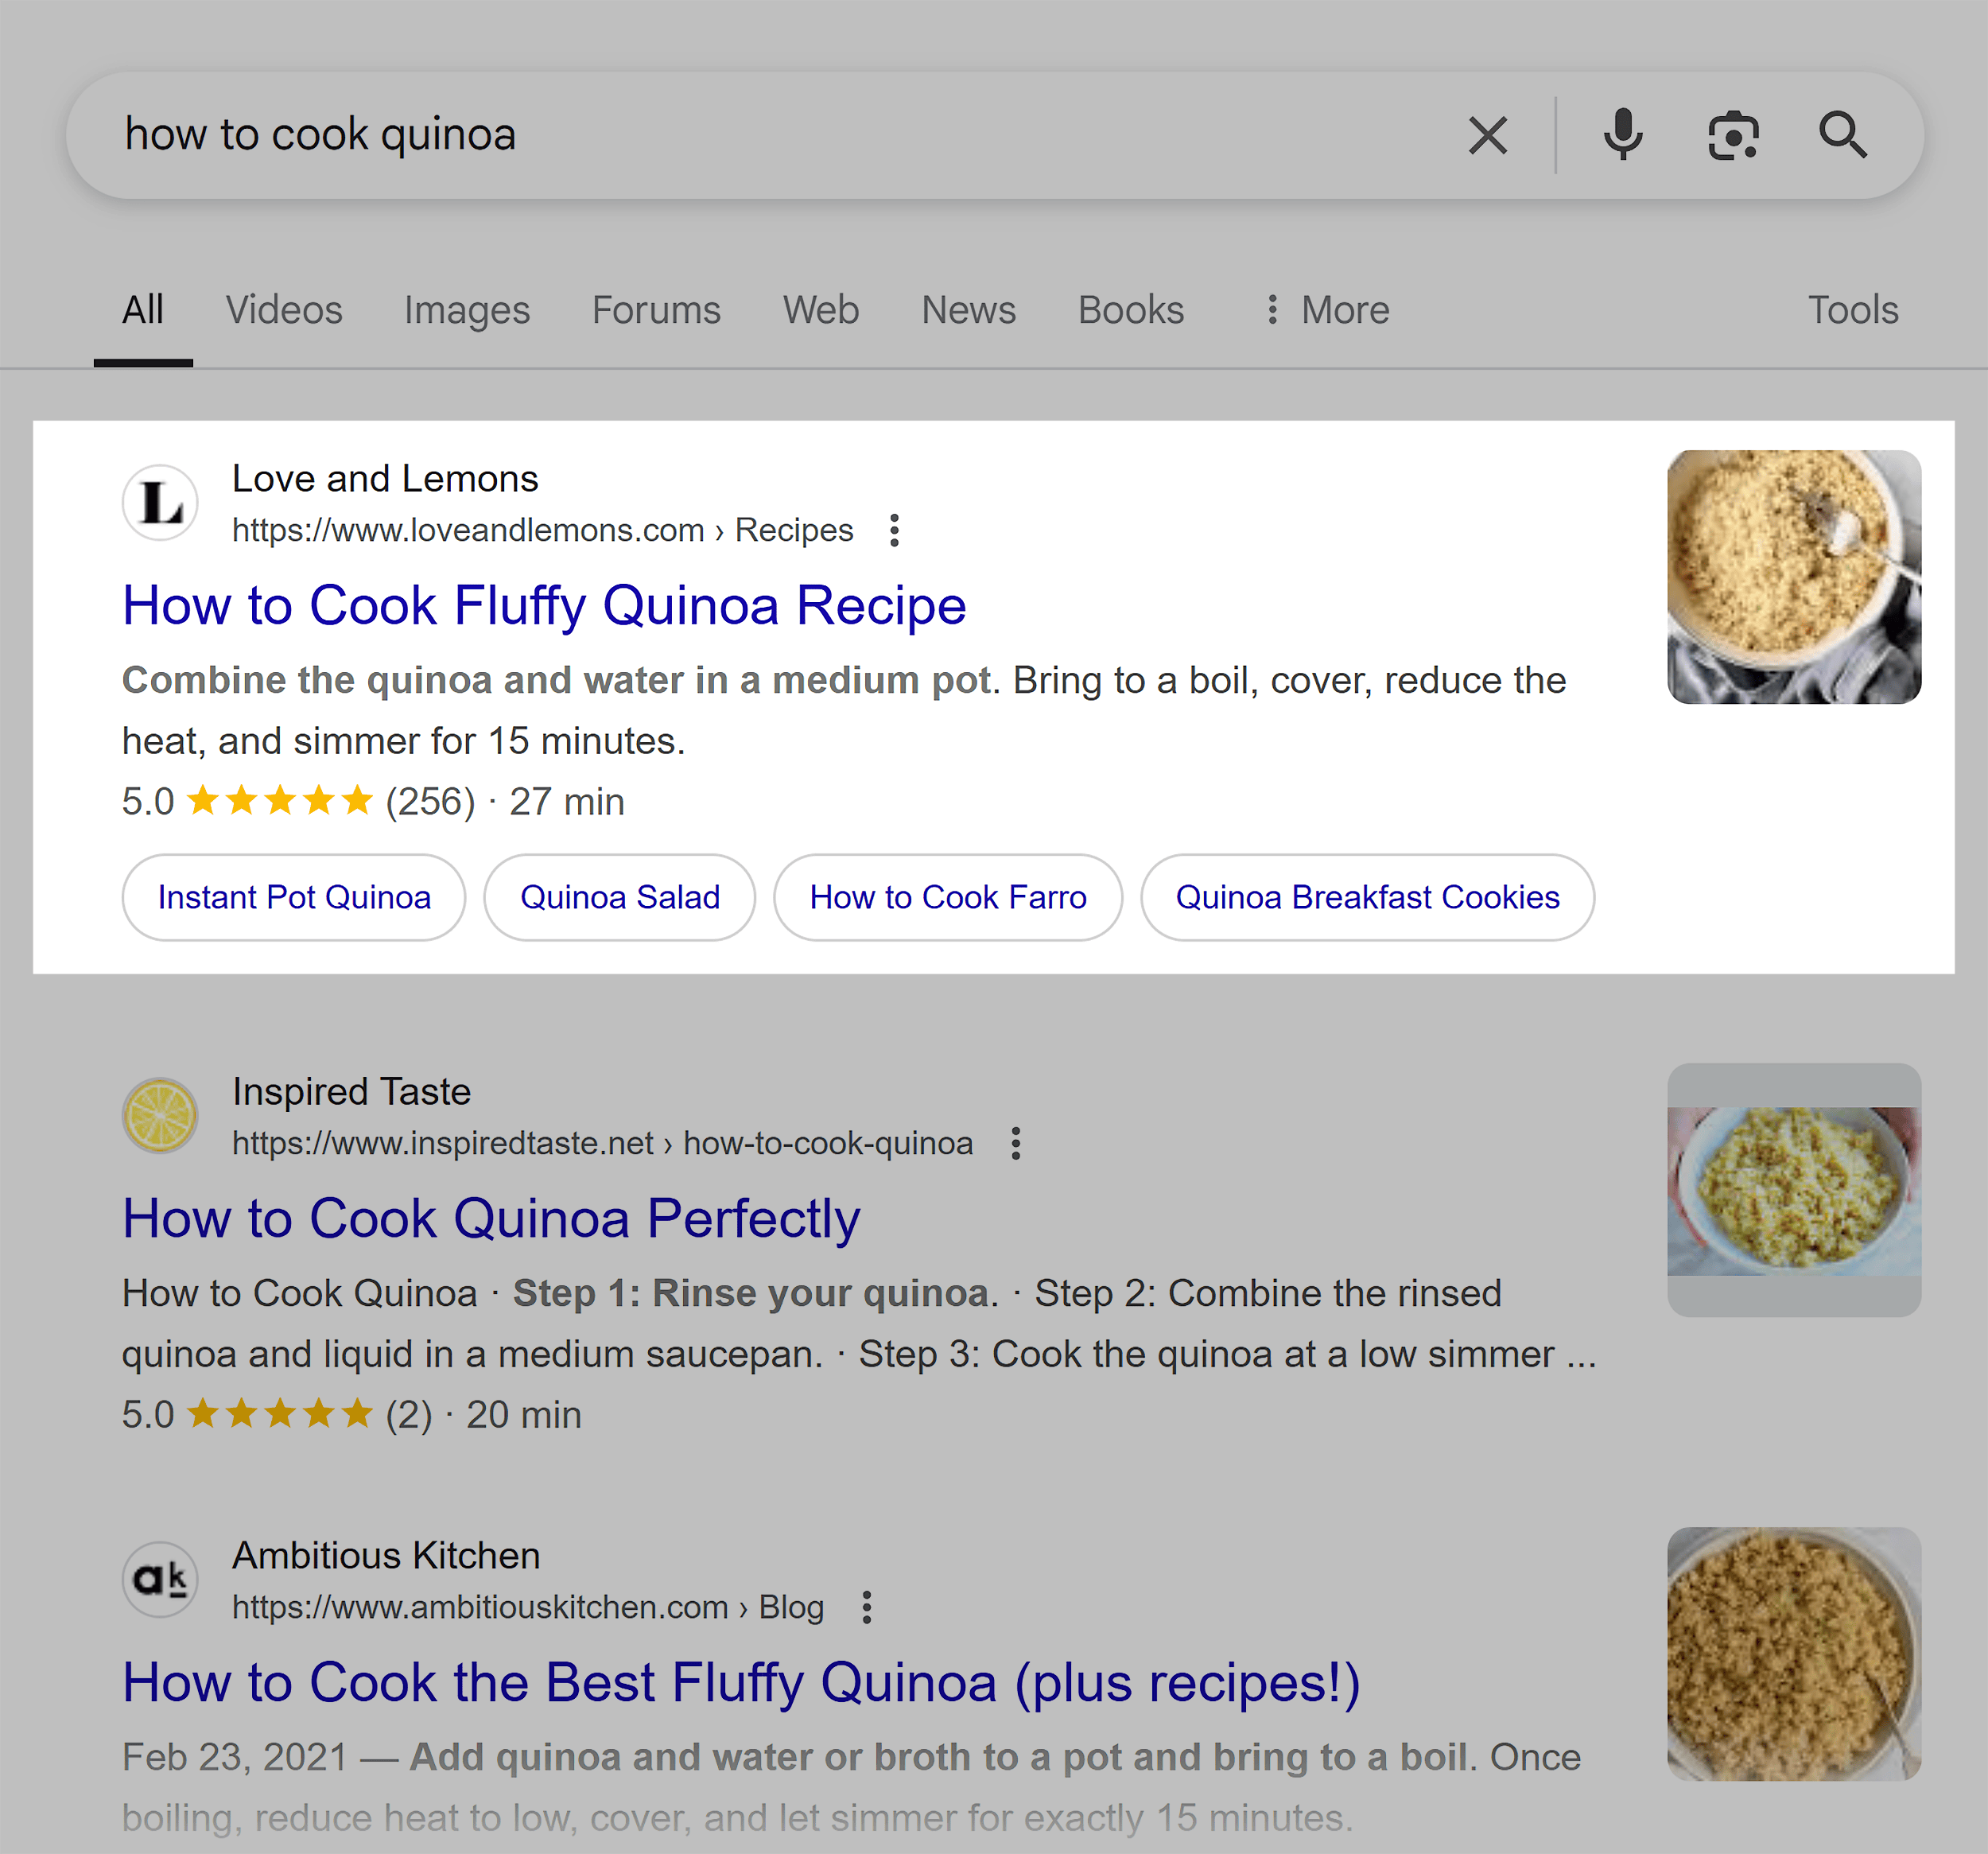Open the Forums tab
1988x1854 pixels.
(x=656, y=310)
